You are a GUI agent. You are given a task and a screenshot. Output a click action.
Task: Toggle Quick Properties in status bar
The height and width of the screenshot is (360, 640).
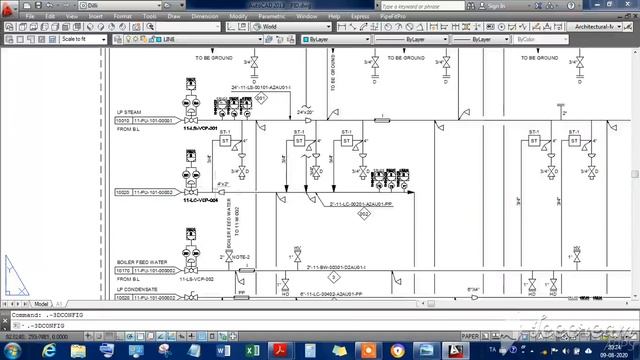212,337
